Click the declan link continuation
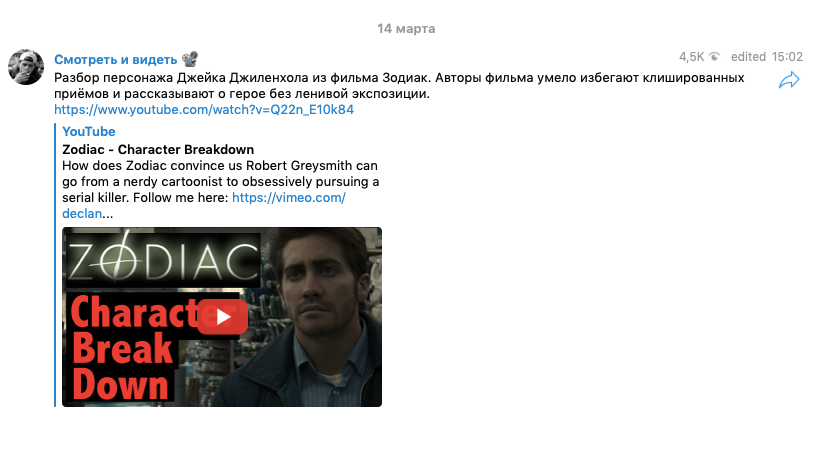815x459 pixels. click(82, 214)
